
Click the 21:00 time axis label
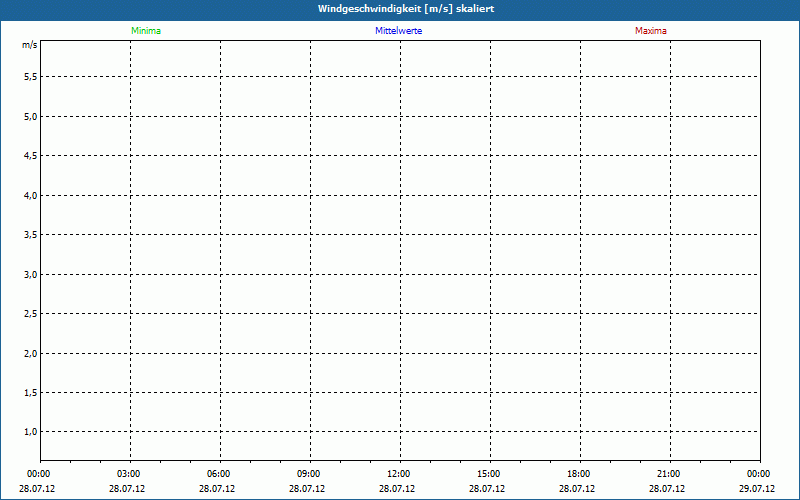[668, 474]
